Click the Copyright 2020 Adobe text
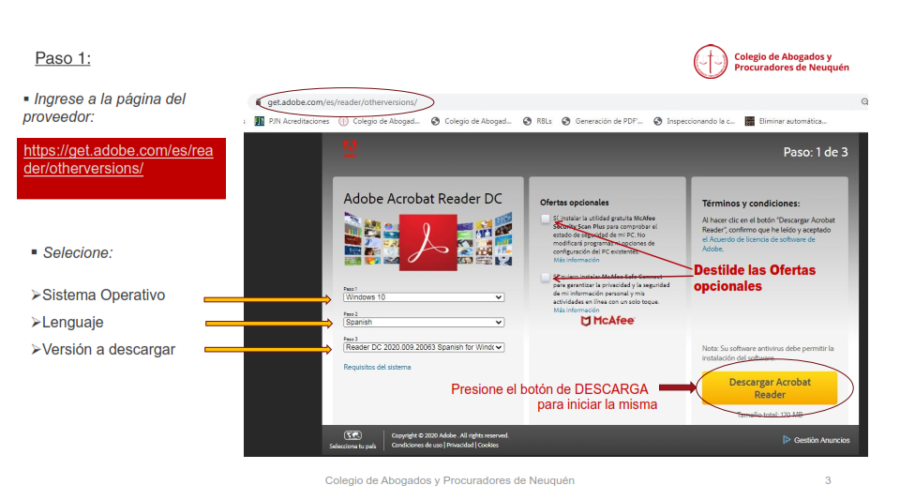 [x=450, y=436]
